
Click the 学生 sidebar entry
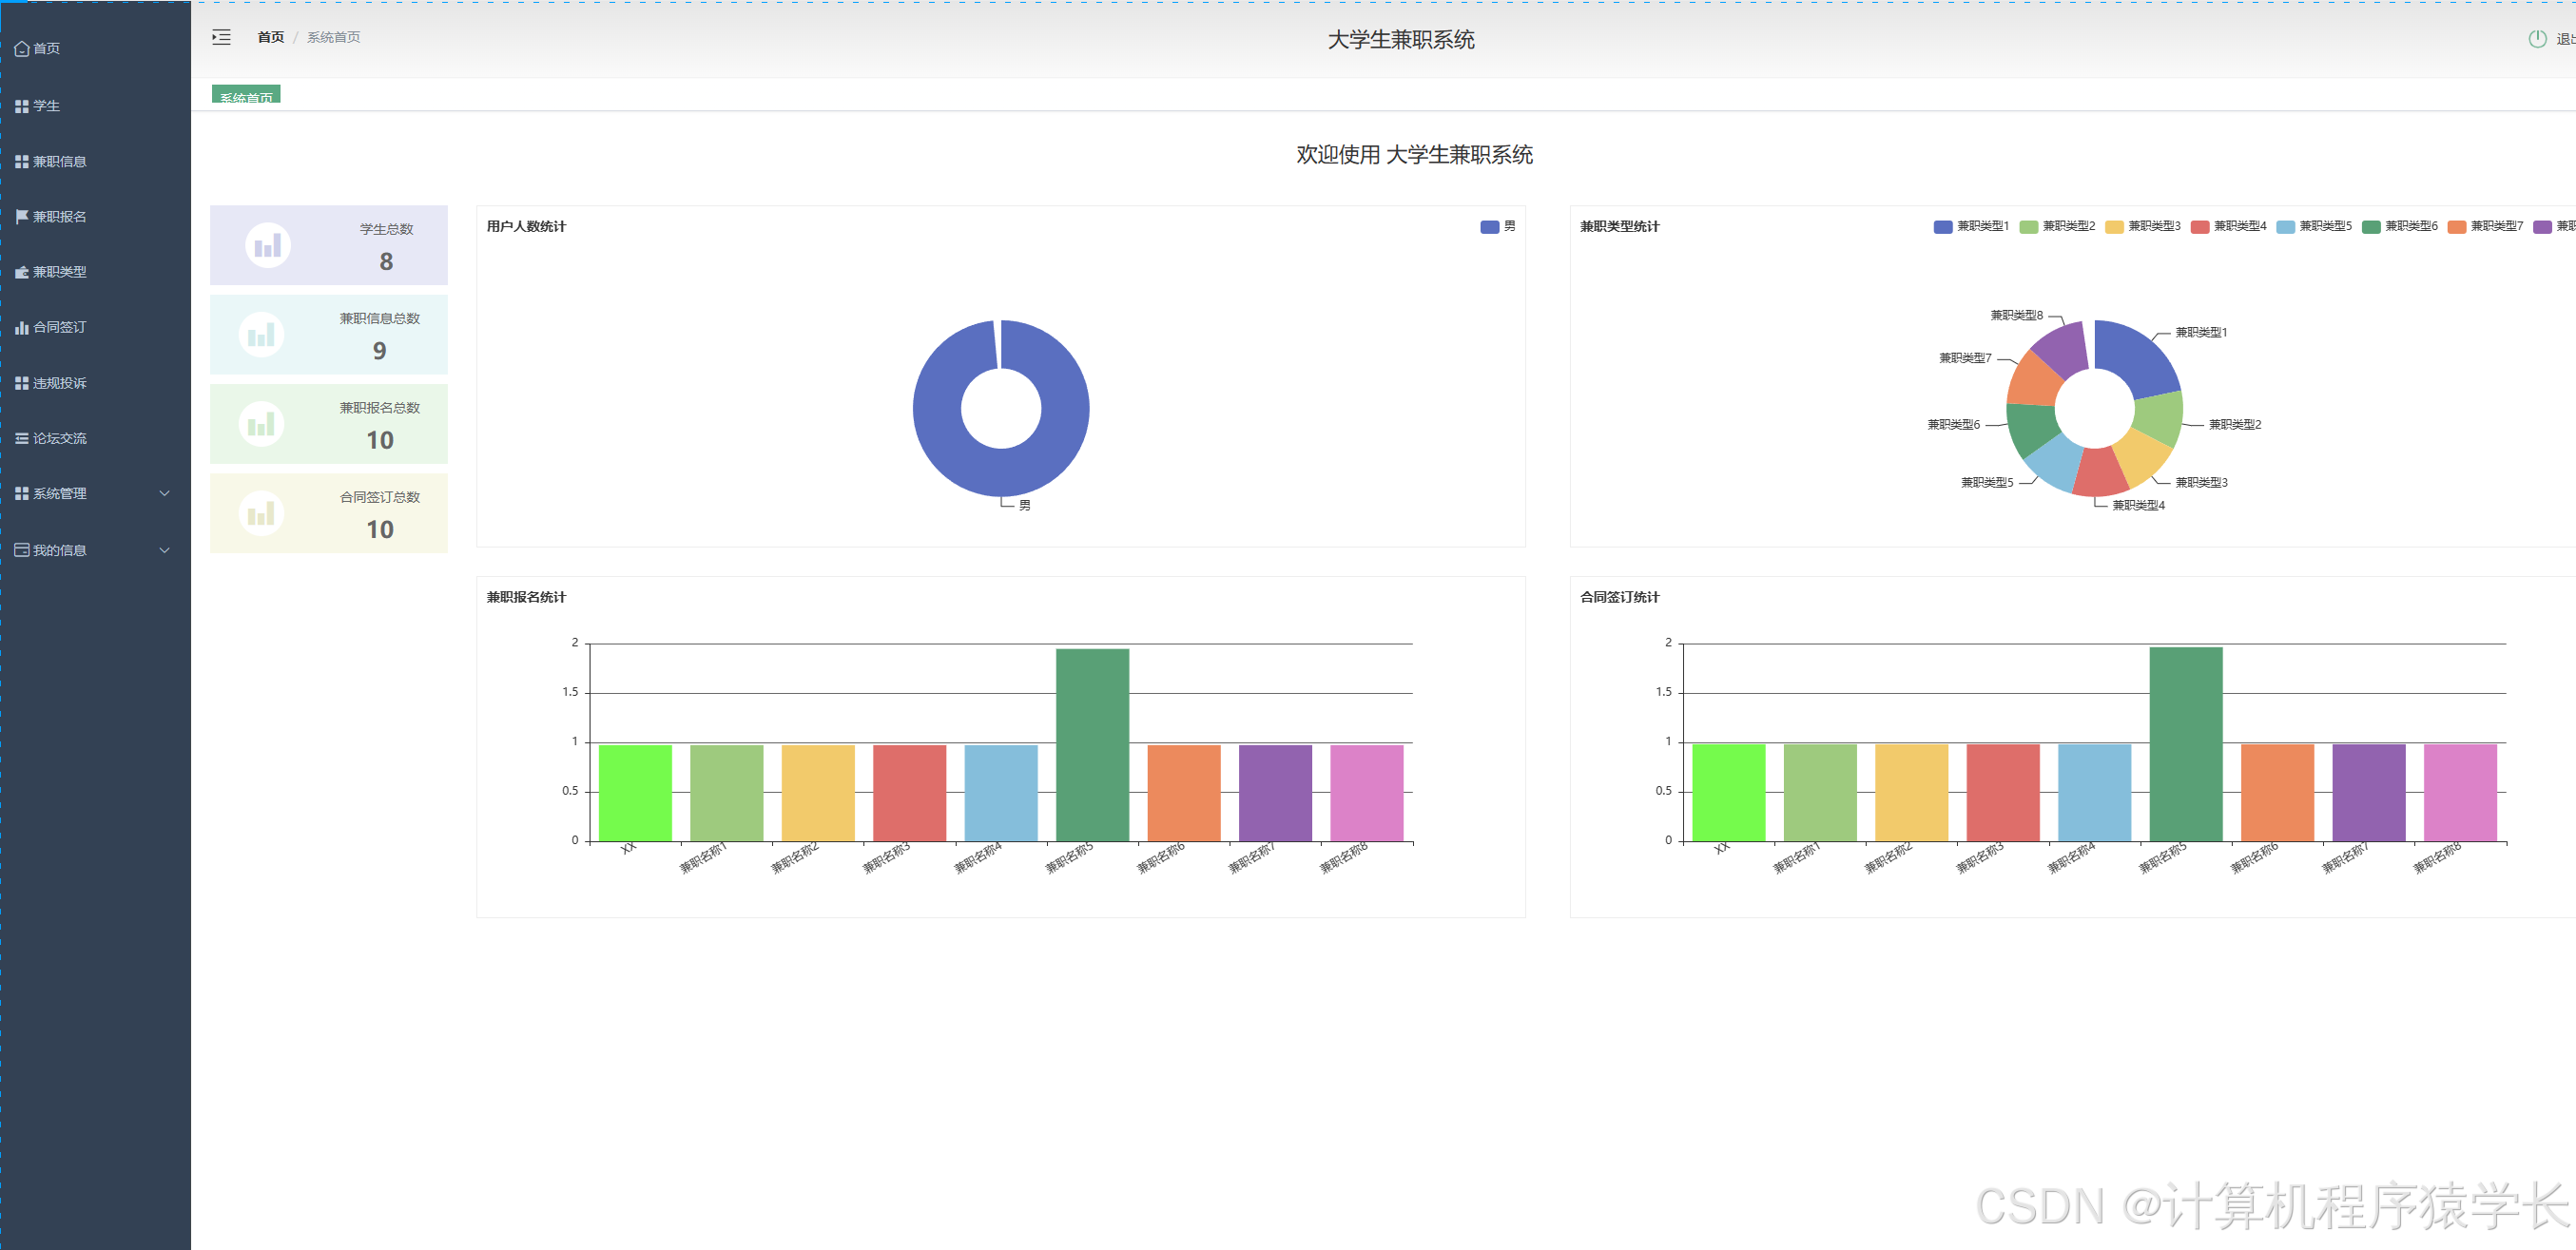click(x=46, y=106)
